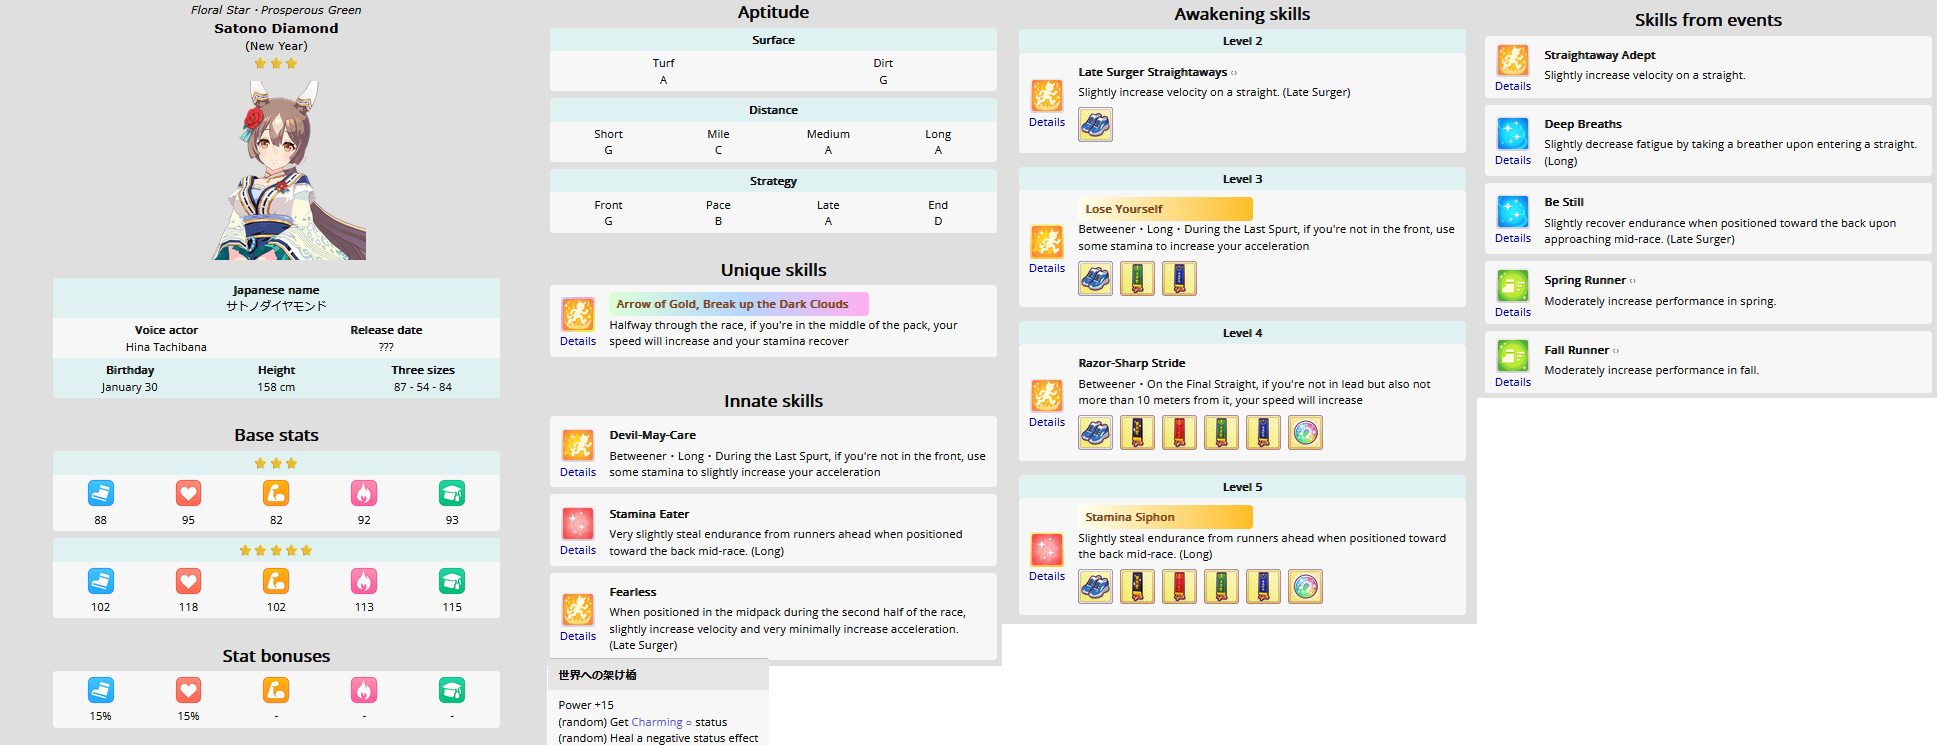1937x745 pixels.
Task: Click the Satono Diamond character portrait
Action: tap(289, 170)
